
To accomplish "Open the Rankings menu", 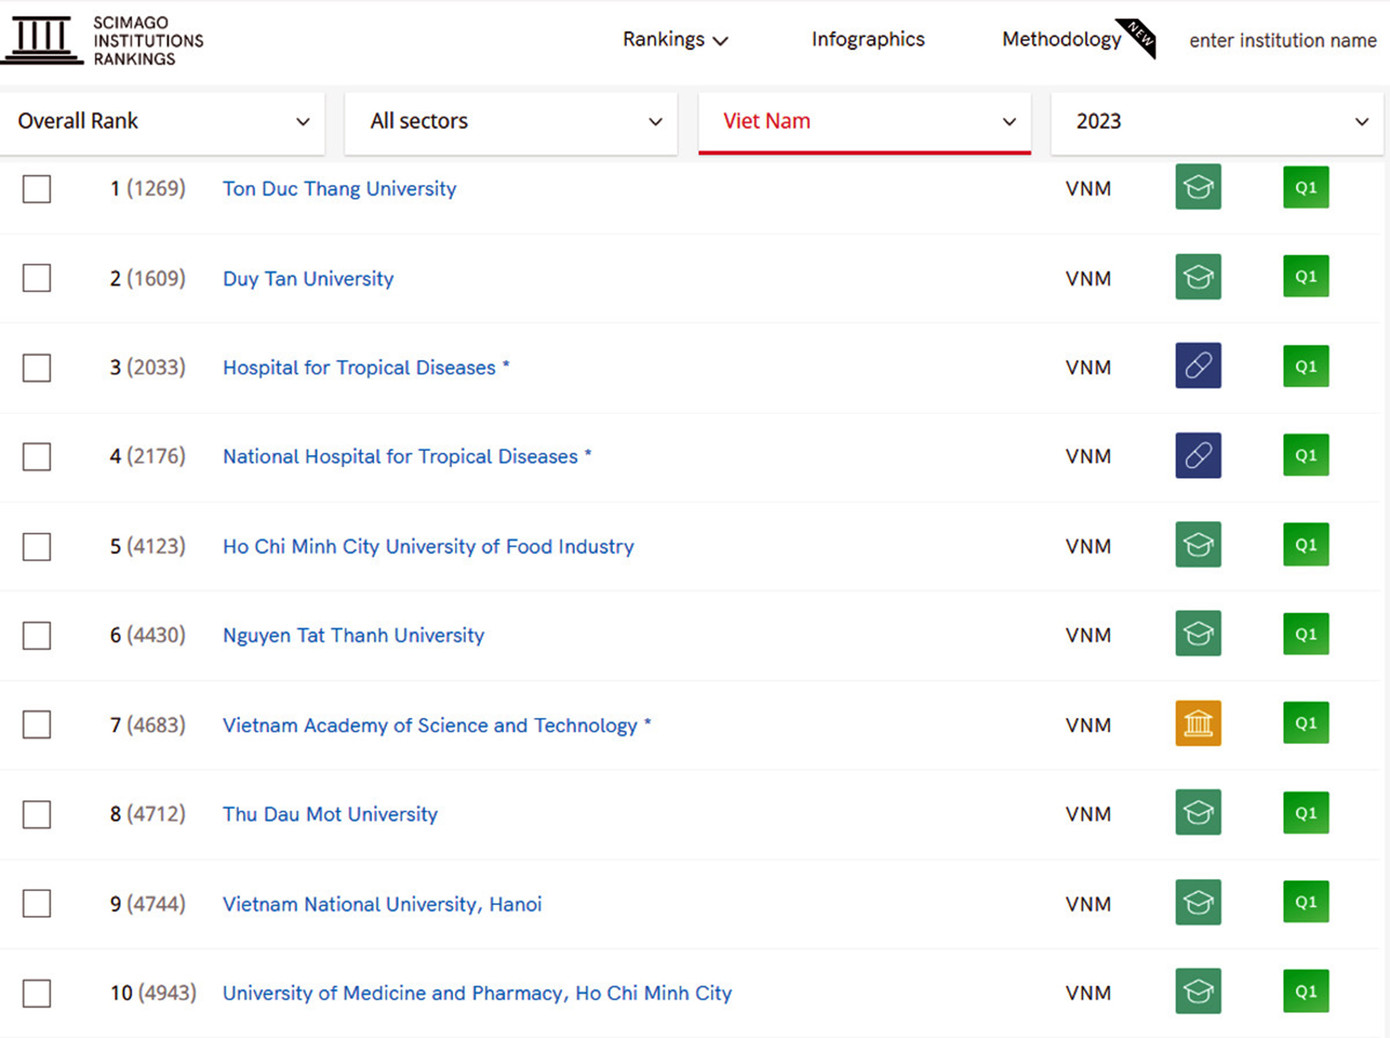I will [675, 39].
